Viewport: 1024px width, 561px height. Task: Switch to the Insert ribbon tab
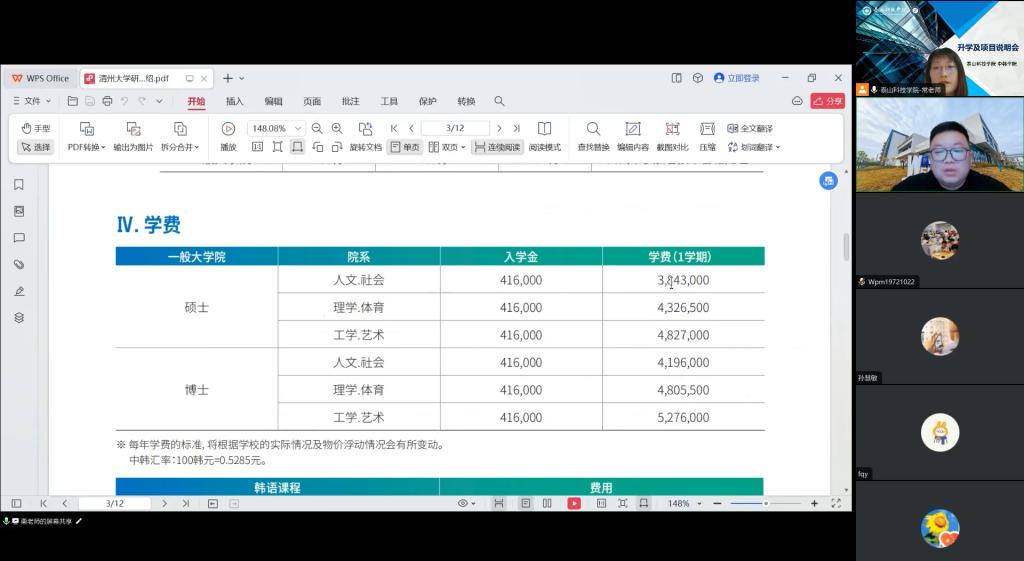pos(234,101)
